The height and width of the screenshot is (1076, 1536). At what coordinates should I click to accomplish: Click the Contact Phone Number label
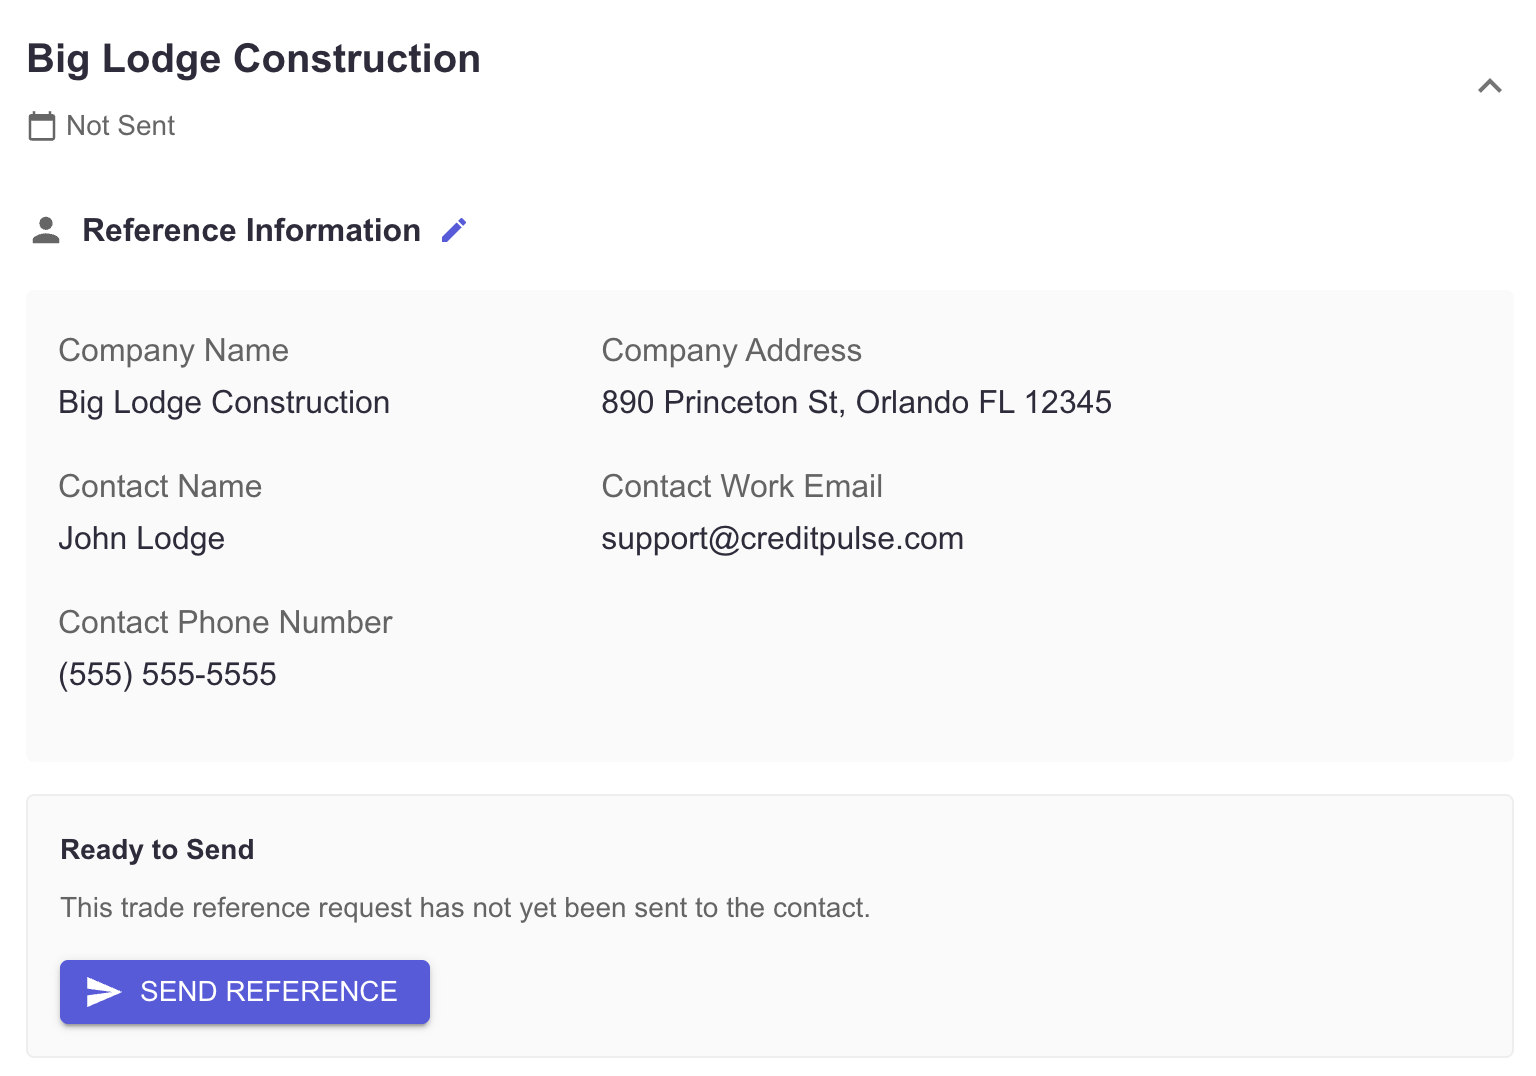[x=226, y=622]
